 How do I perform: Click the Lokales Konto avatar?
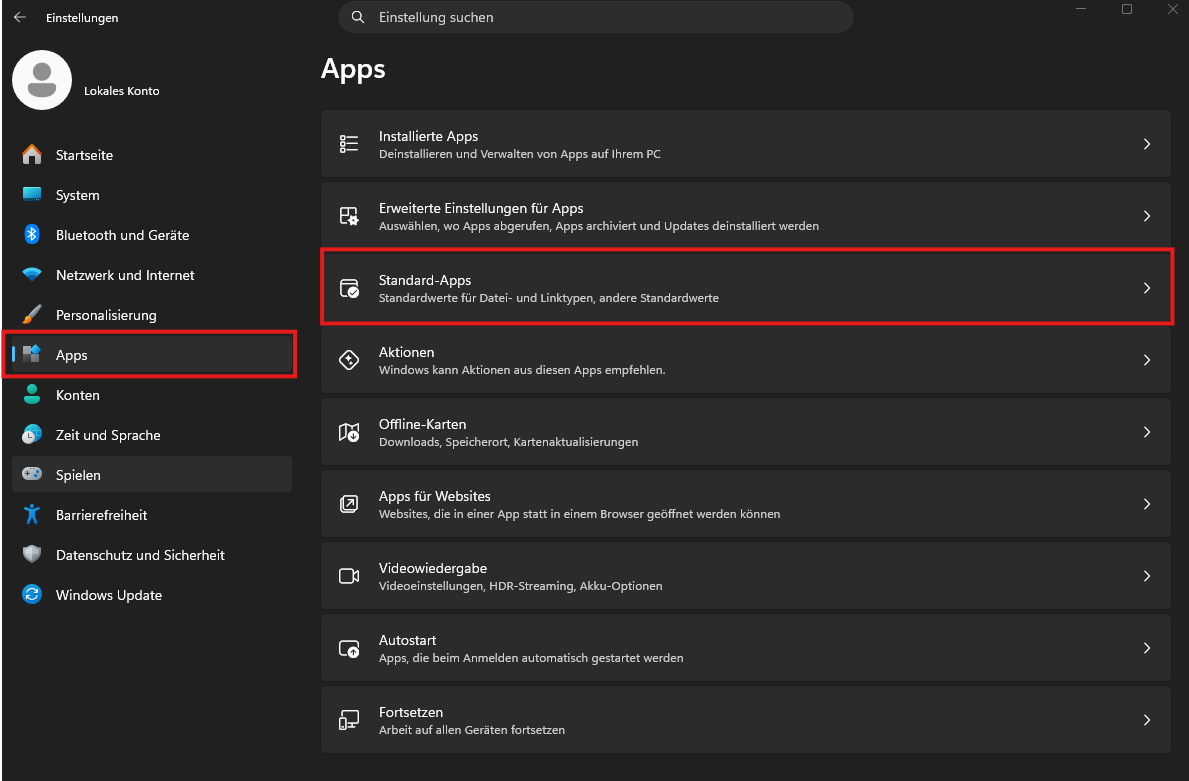(42, 80)
